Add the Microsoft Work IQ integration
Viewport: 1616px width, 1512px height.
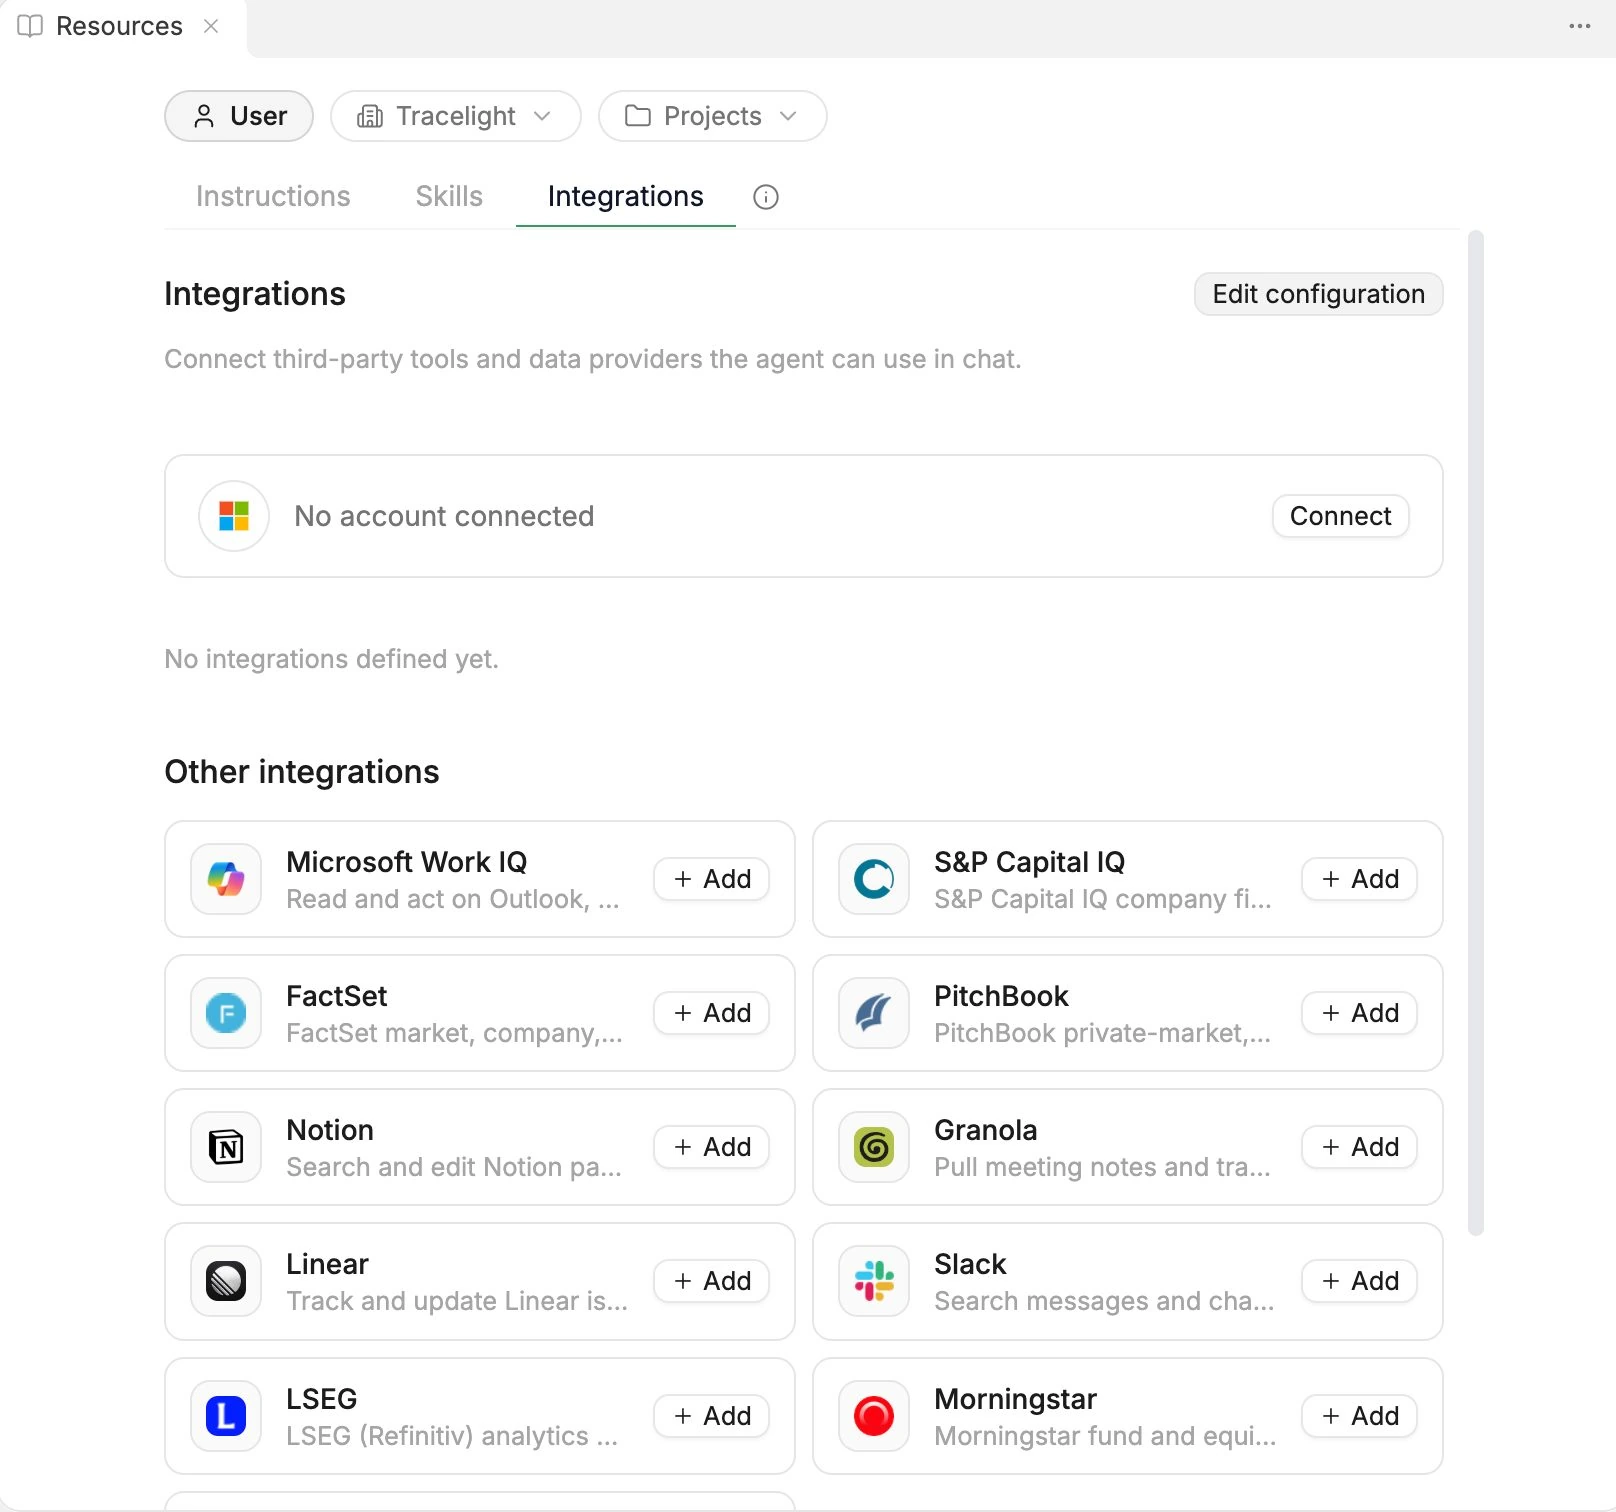coord(712,879)
